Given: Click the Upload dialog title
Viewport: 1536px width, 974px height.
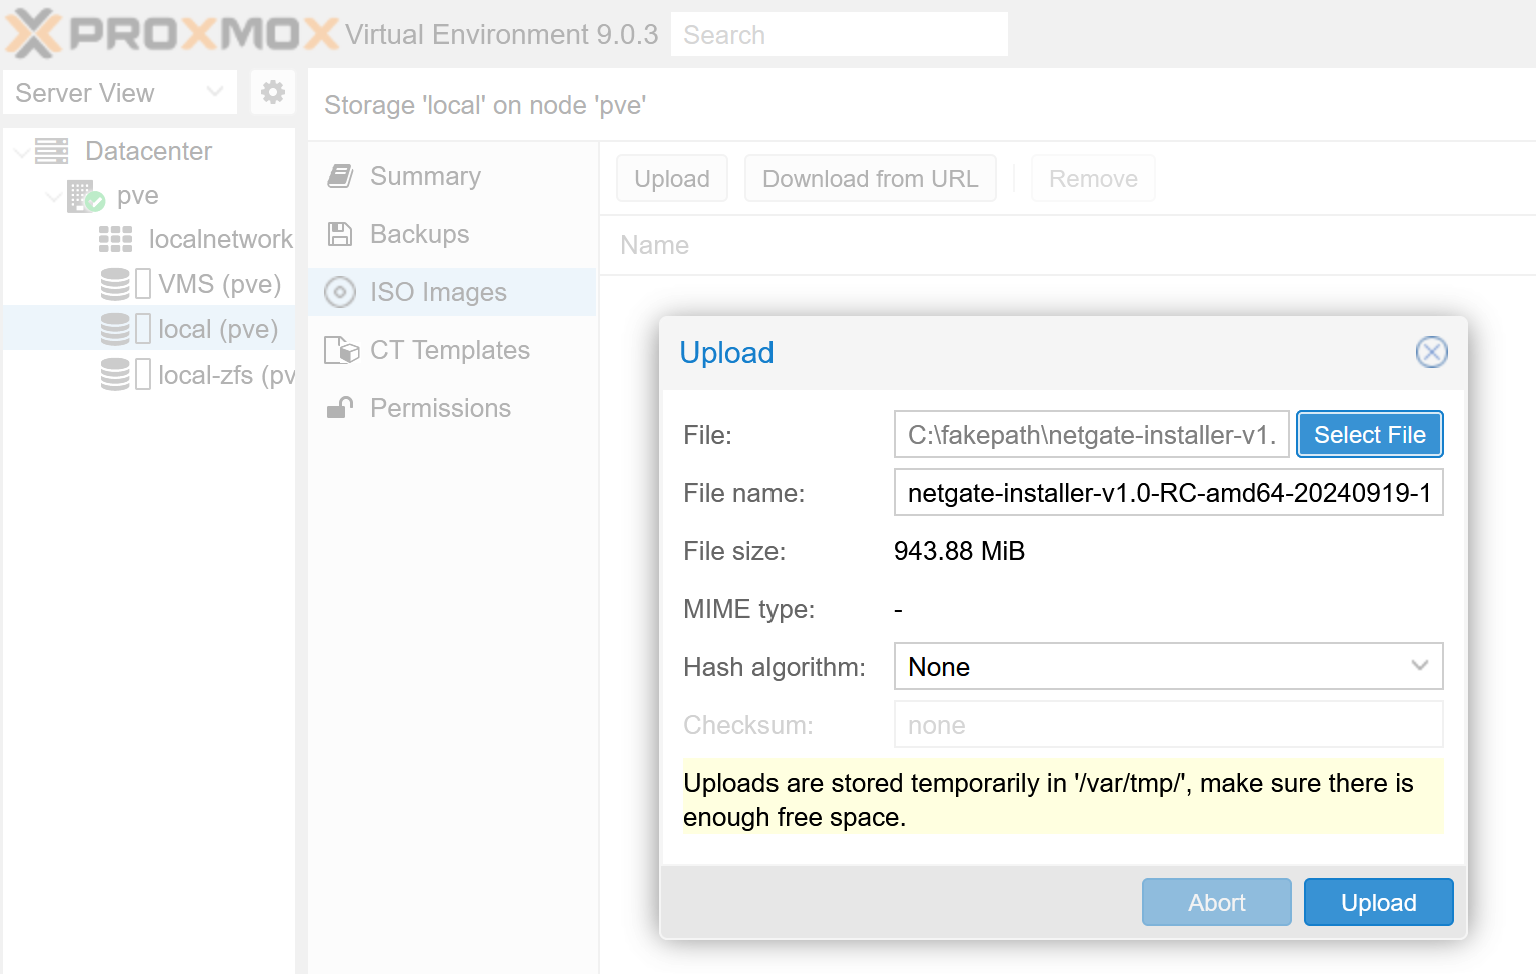Looking at the screenshot, I should pyautogui.click(x=727, y=352).
